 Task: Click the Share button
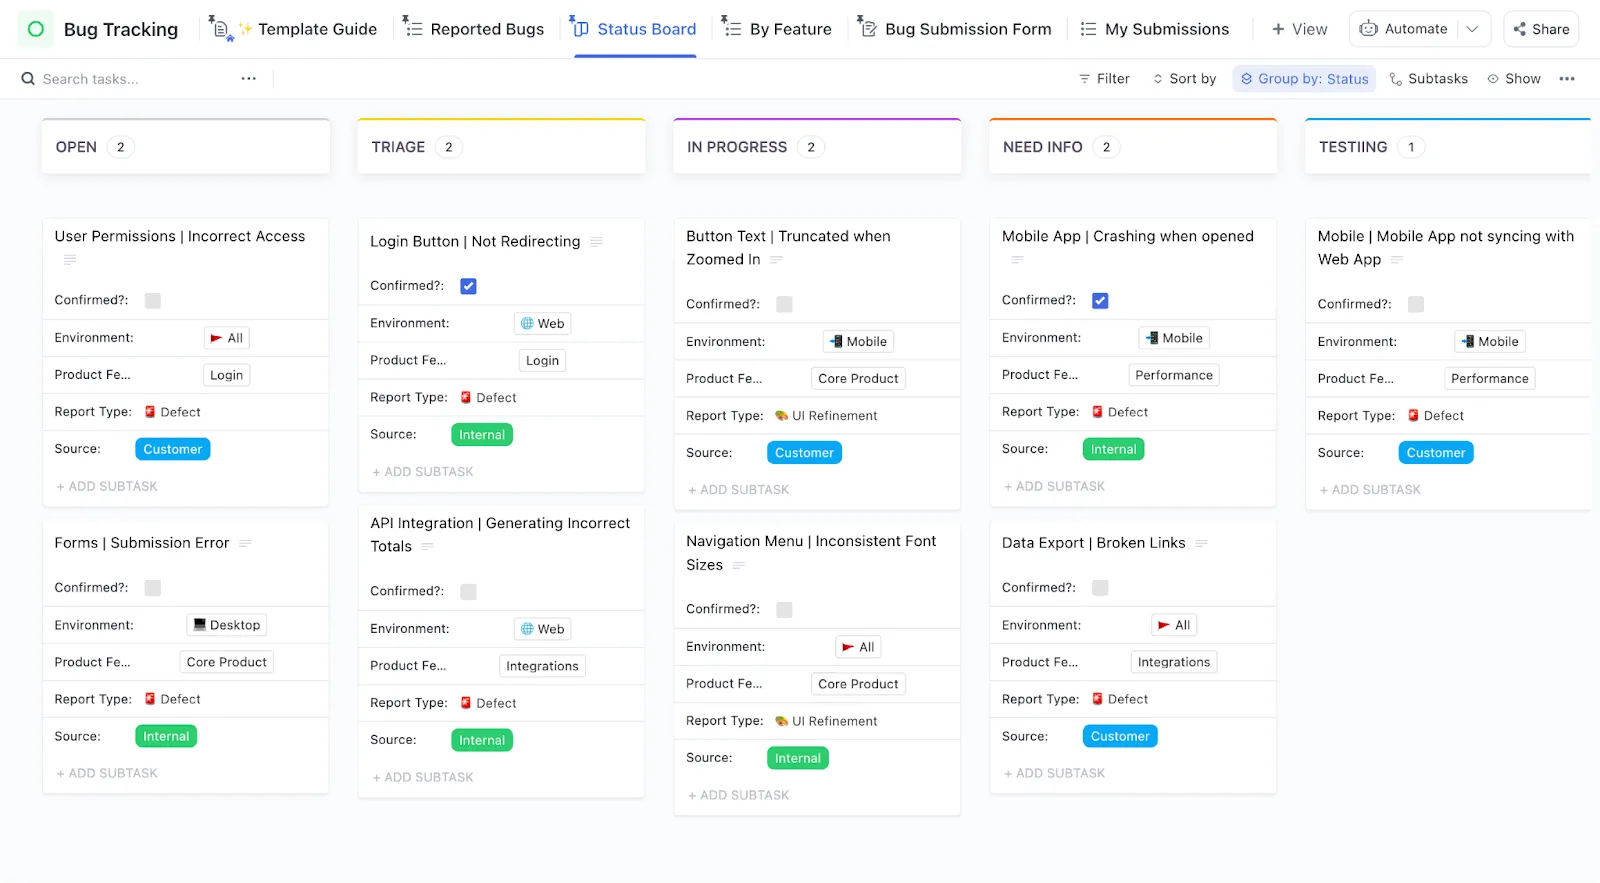(x=1541, y=29)
